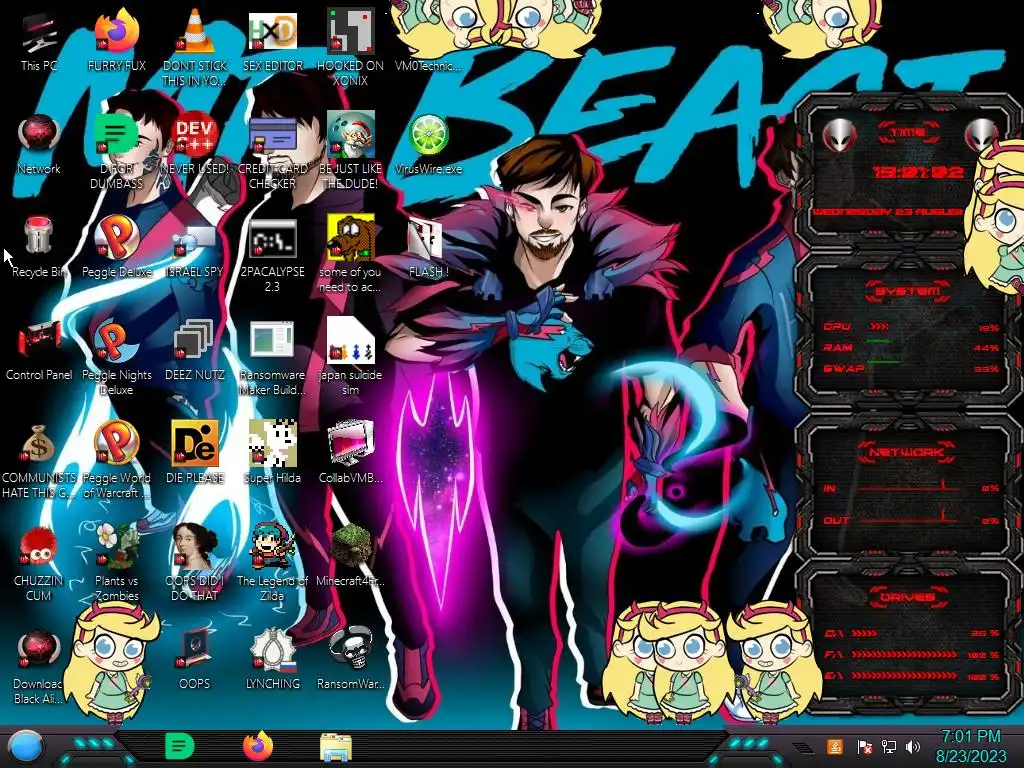1024x768 pixels.
Task: Click the Action Center flag tray icon
Action: [865, 747]
